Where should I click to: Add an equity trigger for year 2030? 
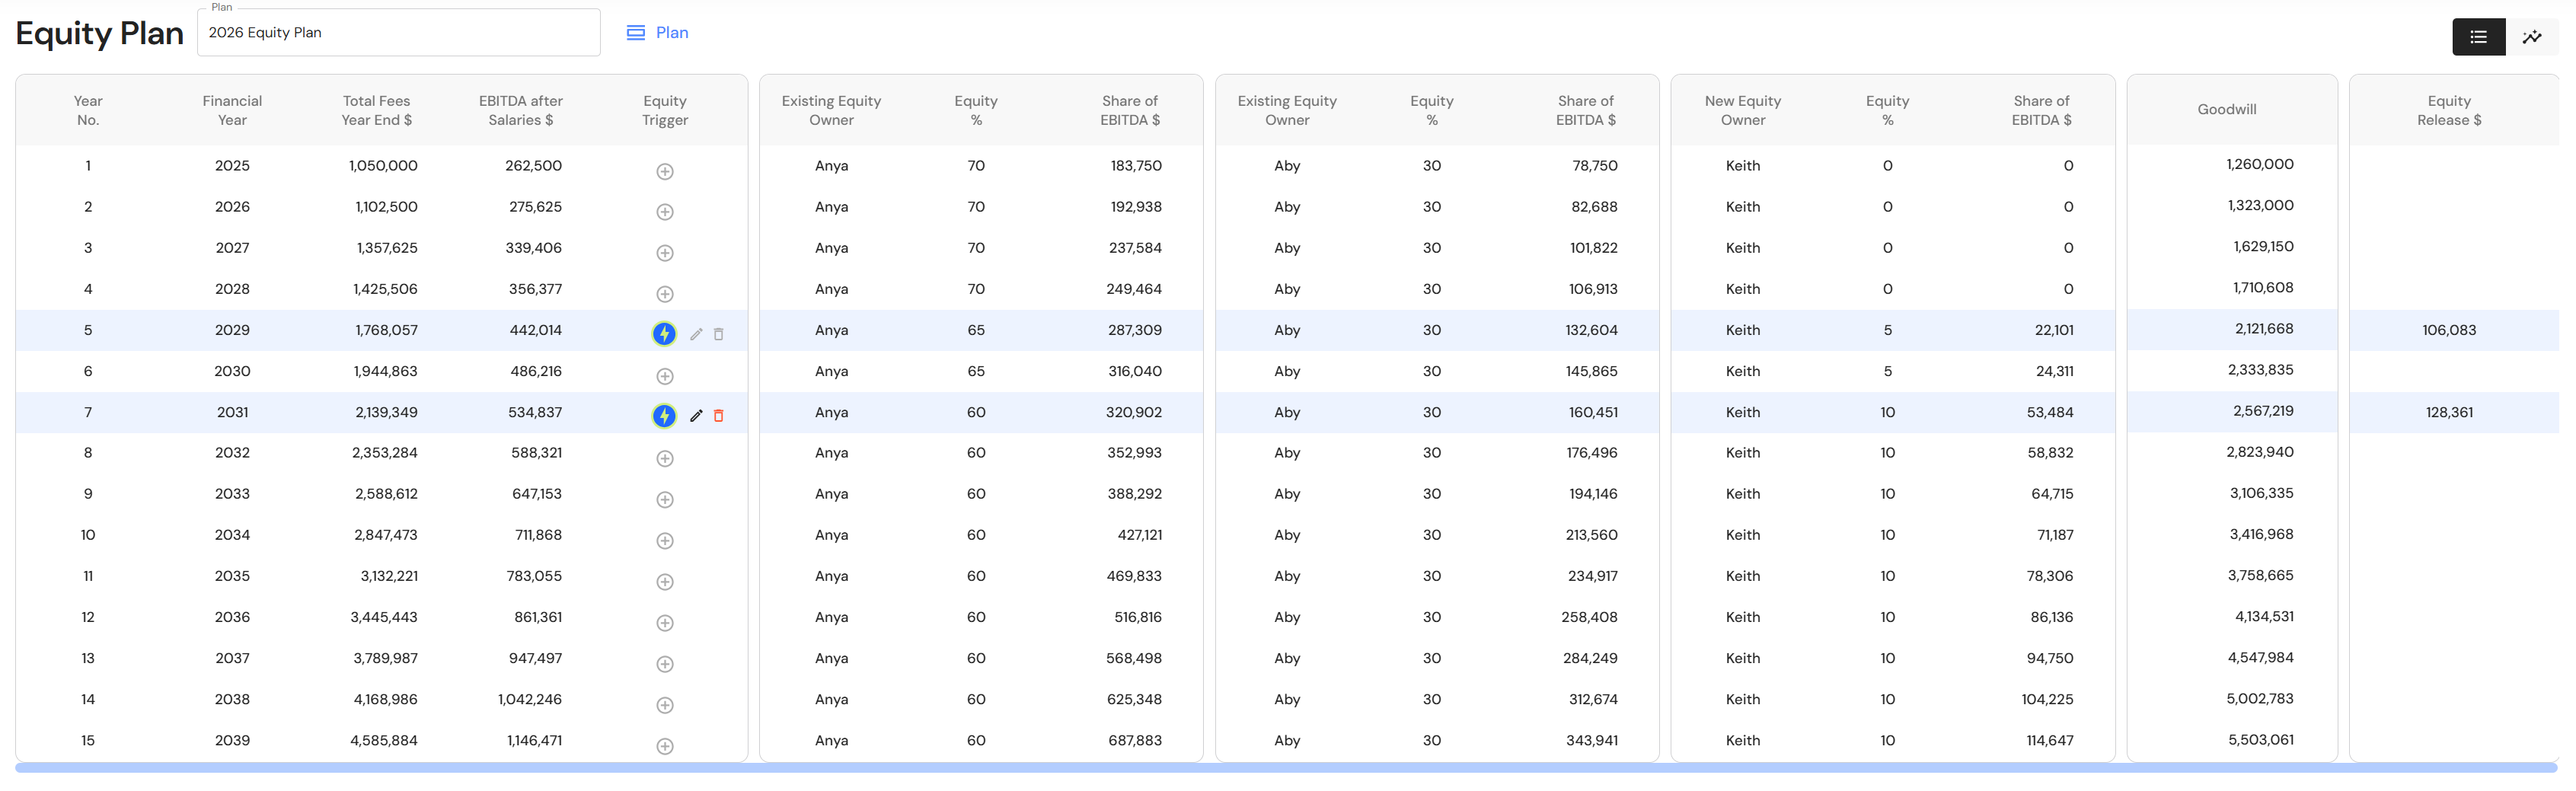tap(665, 377)
